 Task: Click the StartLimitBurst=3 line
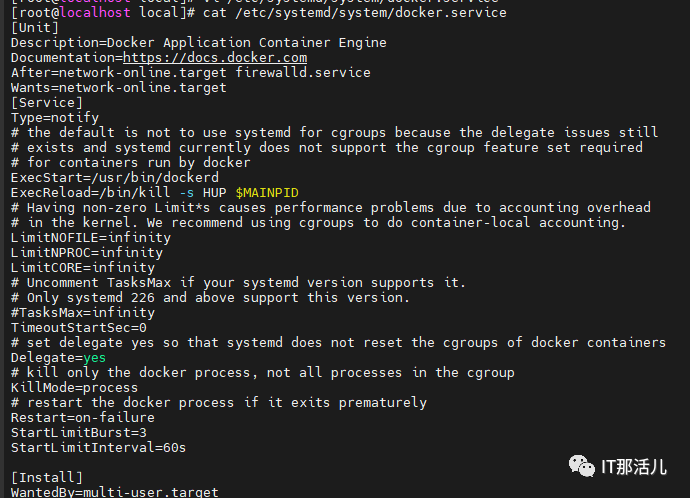pos(78,432)
